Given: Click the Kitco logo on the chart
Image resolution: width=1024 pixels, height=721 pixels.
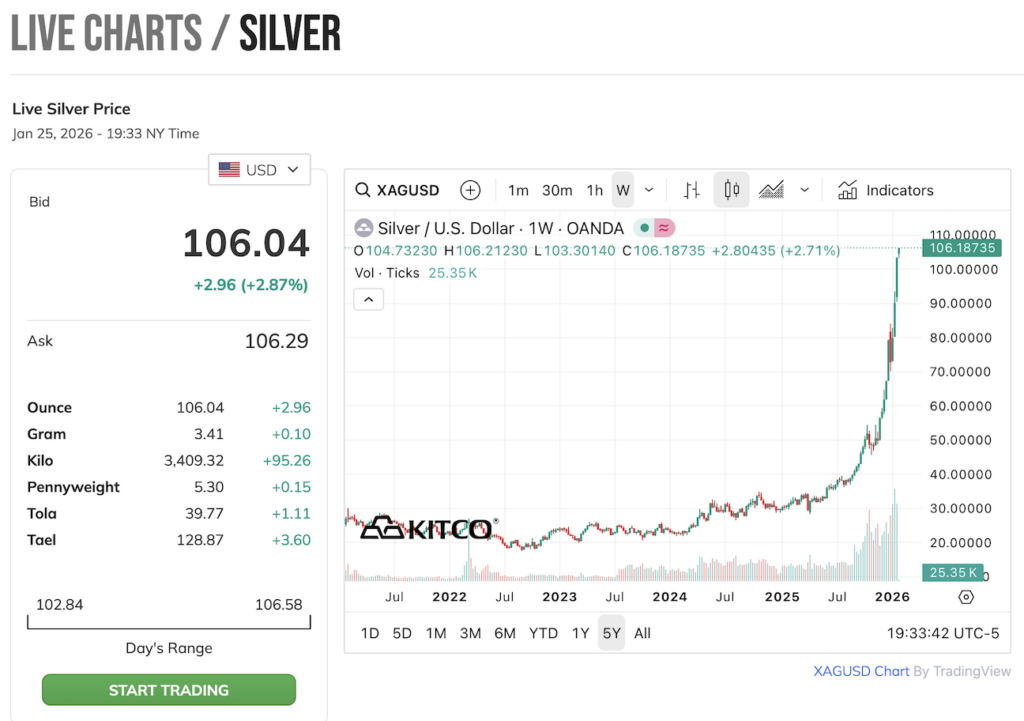Looking at the screenshot, I should pyautogui.click(x=427, y=528).
